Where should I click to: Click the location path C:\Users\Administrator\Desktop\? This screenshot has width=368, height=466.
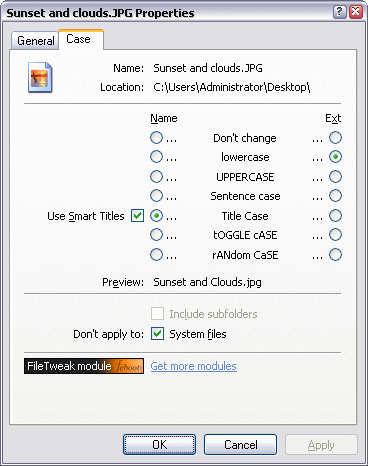click(x=232, y=87)
